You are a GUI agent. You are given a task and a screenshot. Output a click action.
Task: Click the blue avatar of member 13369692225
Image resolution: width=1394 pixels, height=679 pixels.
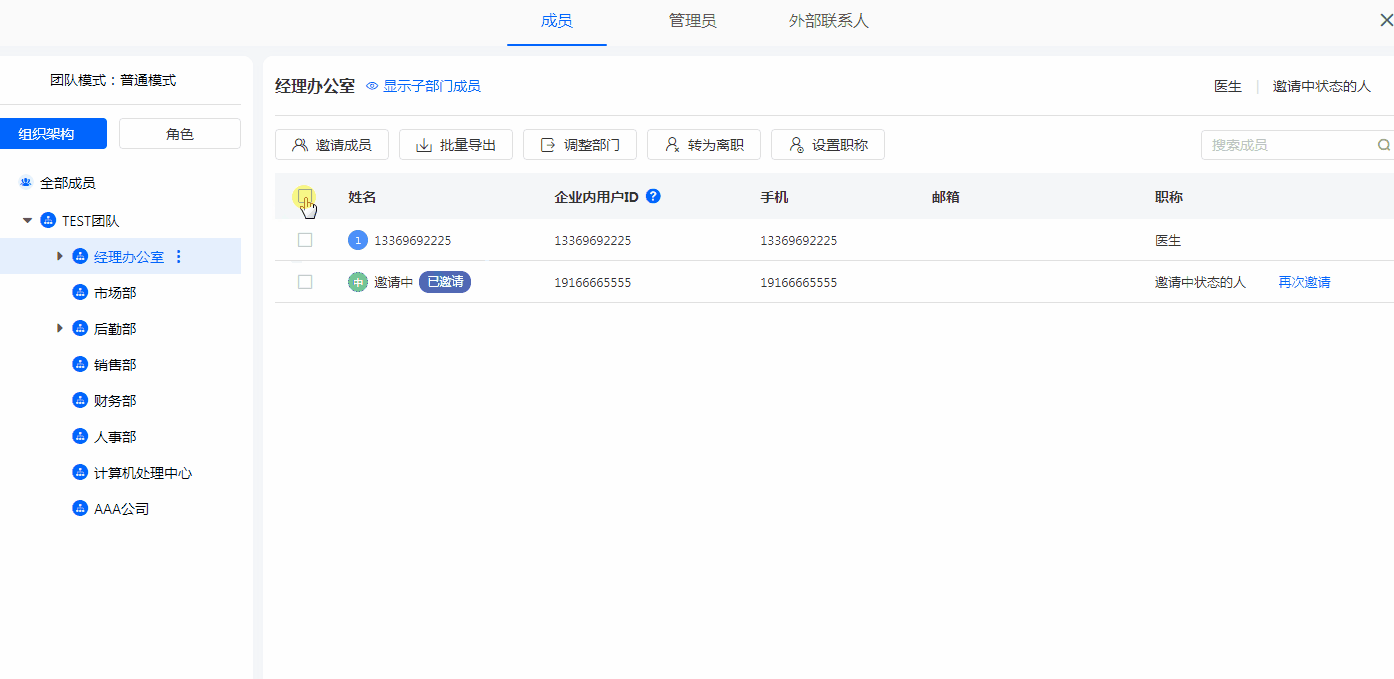358,240
